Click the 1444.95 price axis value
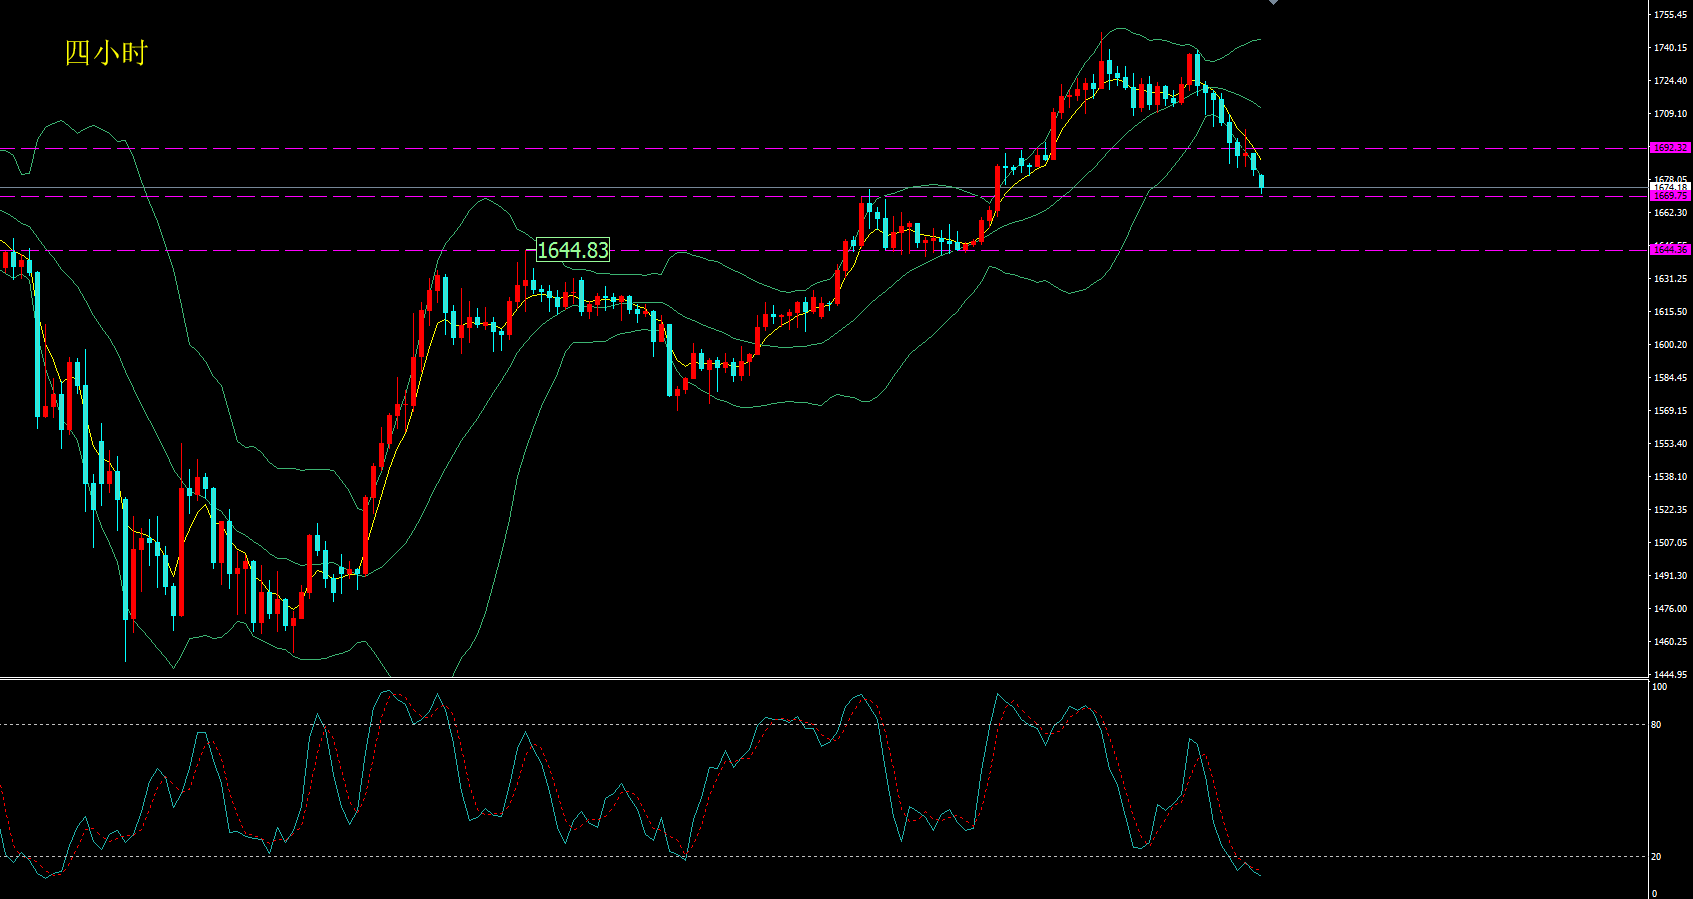Image resolution: width=1693 pixels, height=899 pixels. coord(1670,675)
